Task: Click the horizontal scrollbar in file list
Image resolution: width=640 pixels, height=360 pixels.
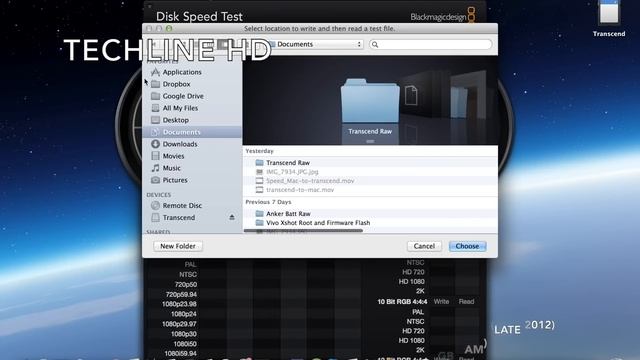Action: tap(303, 231)
